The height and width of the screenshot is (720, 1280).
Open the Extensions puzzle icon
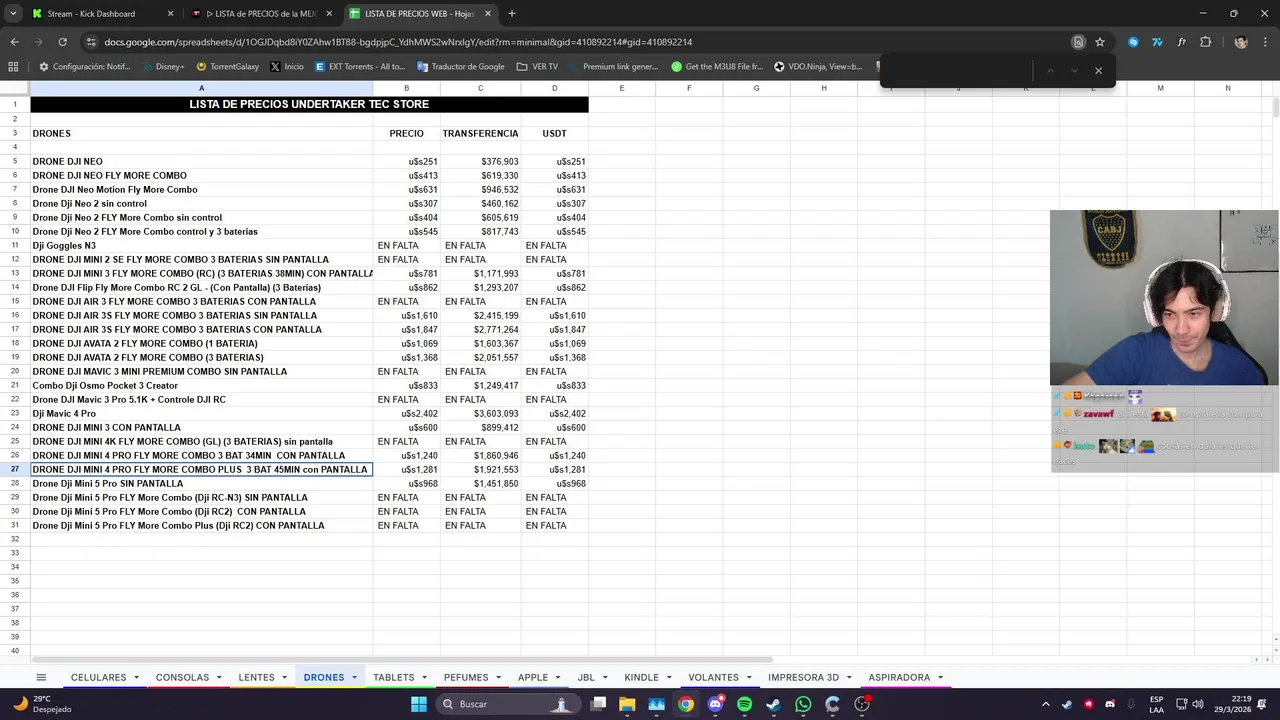(x=1205, y=42)
